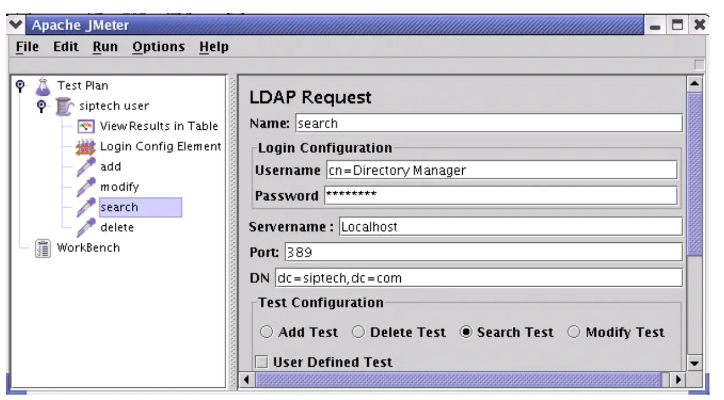Click the horizontal scrollbar left arrow
This screenshot has width=724, height=400.
pyautogui.click(x=247, y=380)
